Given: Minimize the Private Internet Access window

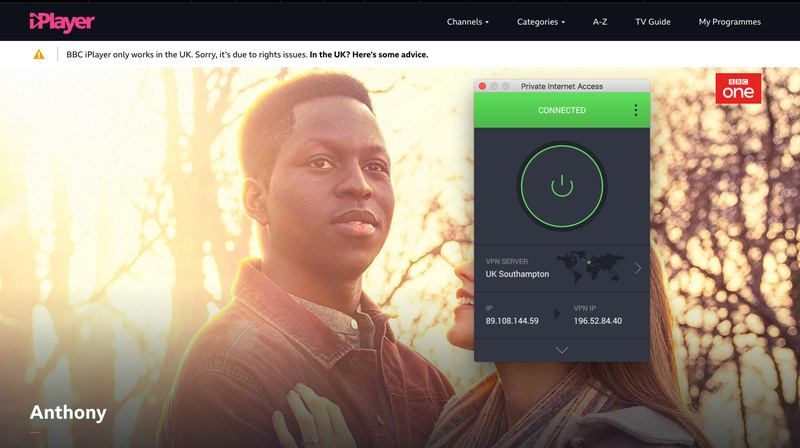Looking at the screenshot, I should tap(494, 86).
